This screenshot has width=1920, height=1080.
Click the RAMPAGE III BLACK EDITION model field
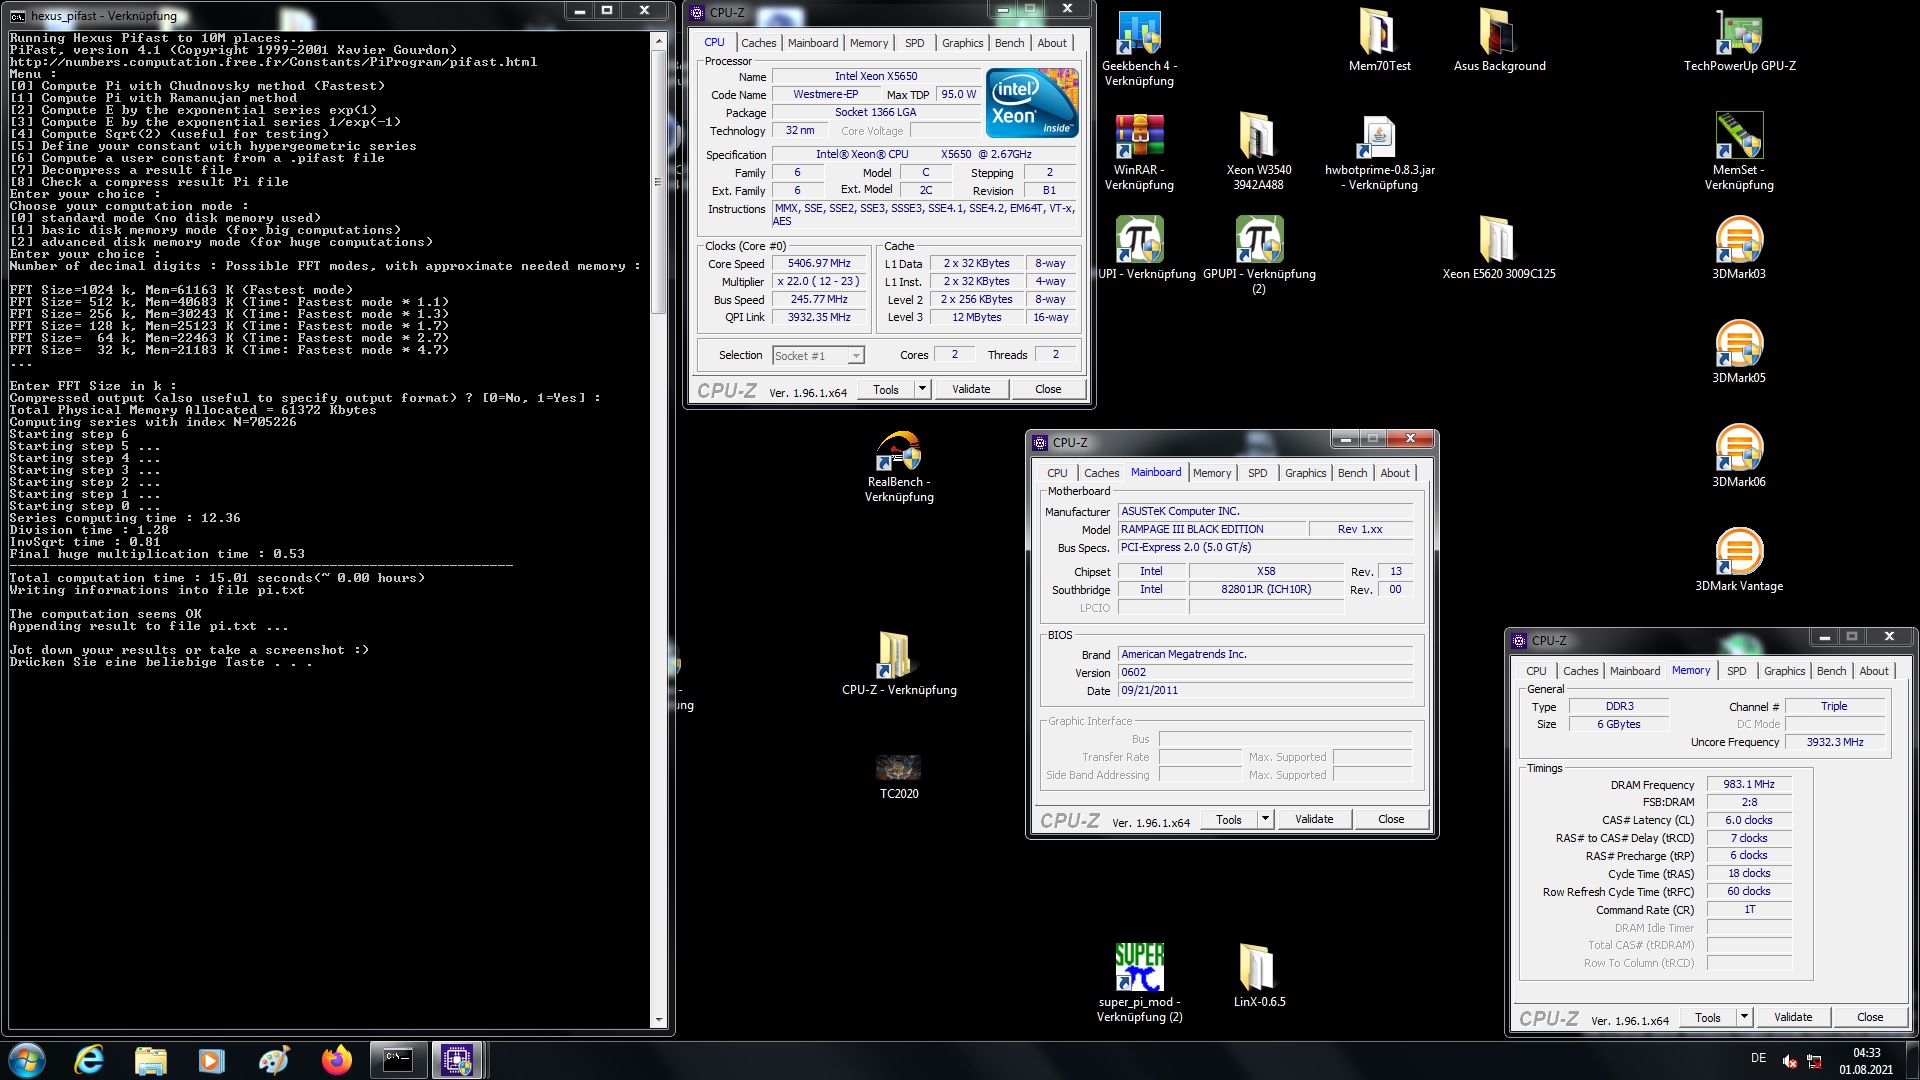(1212, 529)
